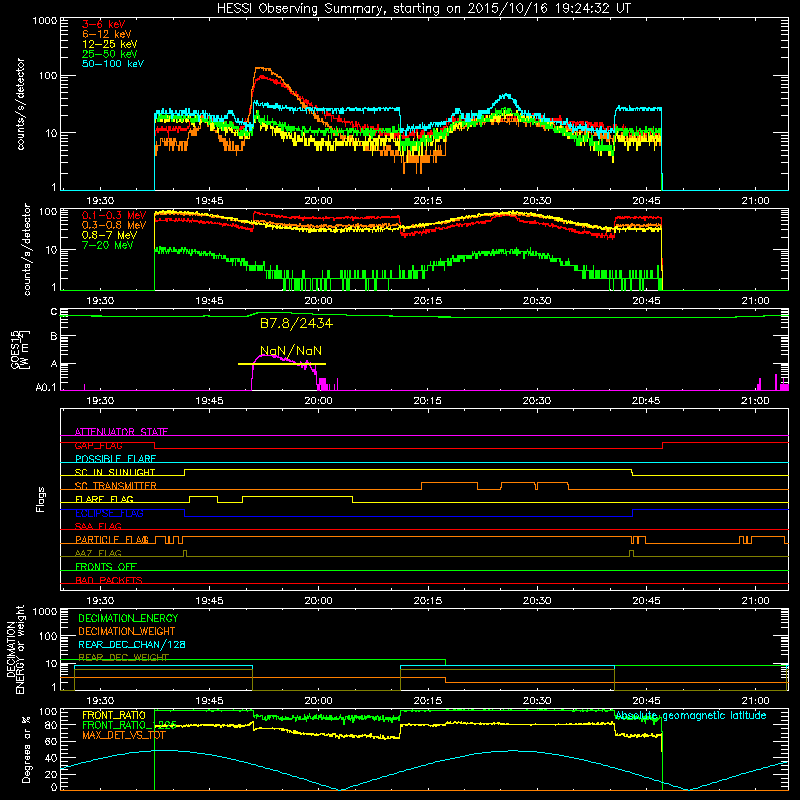
Task: Pick the AAZ_FLAG label
Action: pyautogui.click(x=98, y=553)
